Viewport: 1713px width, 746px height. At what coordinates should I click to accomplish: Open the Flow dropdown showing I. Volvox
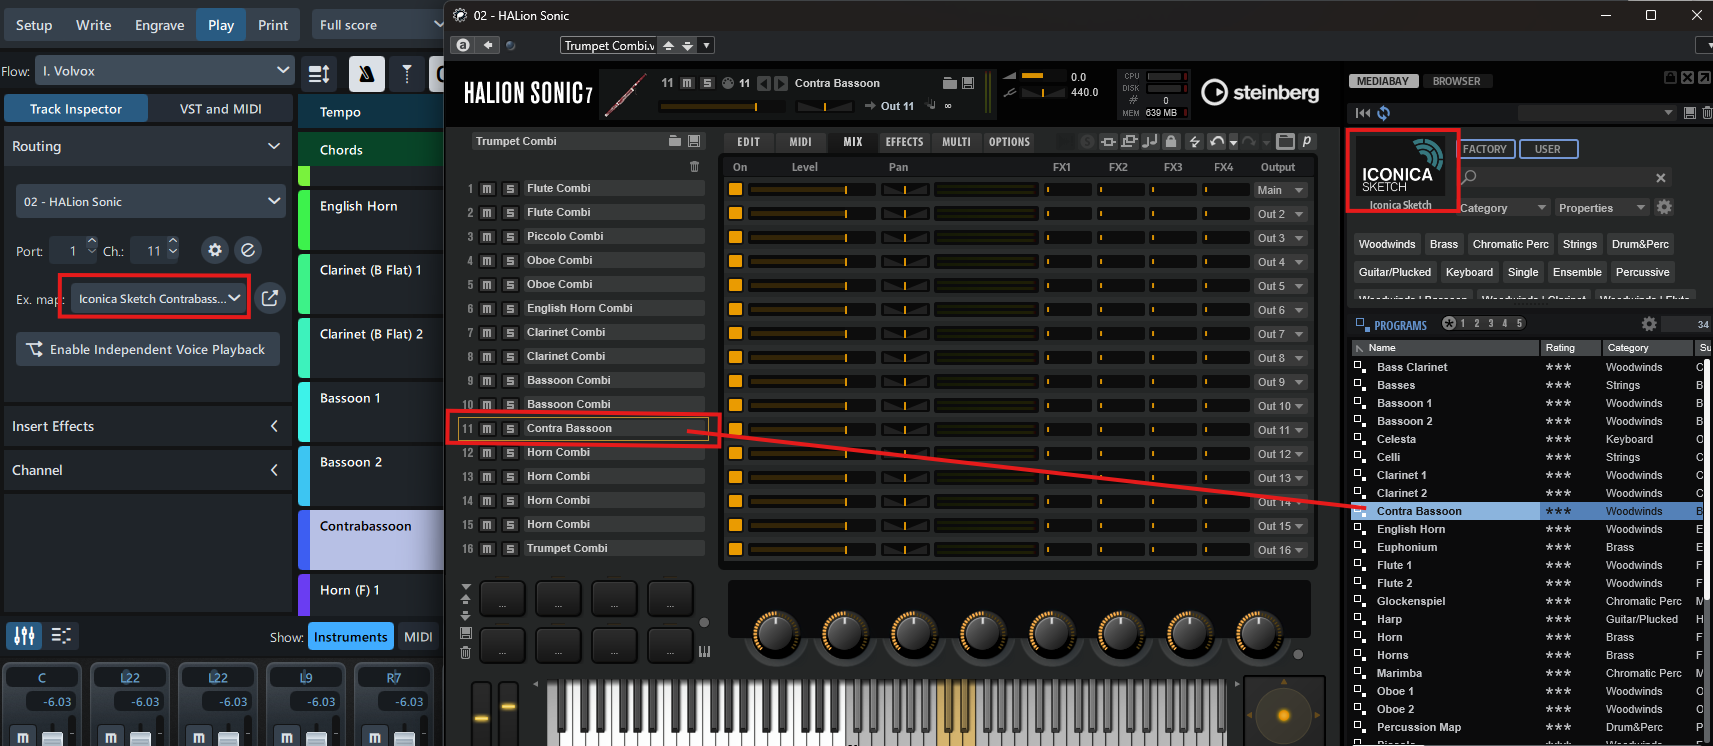(165, 71)
